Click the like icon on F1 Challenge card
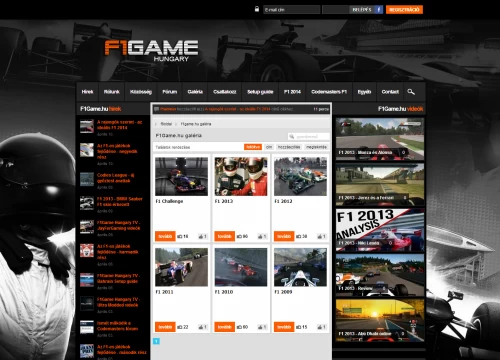Screen dimensions: 500x360 click(201, 236)
